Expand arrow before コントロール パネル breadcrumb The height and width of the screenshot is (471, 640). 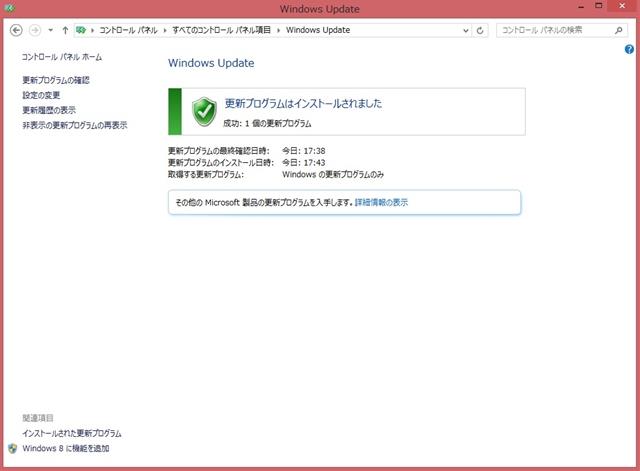click(x=93, y=31)
